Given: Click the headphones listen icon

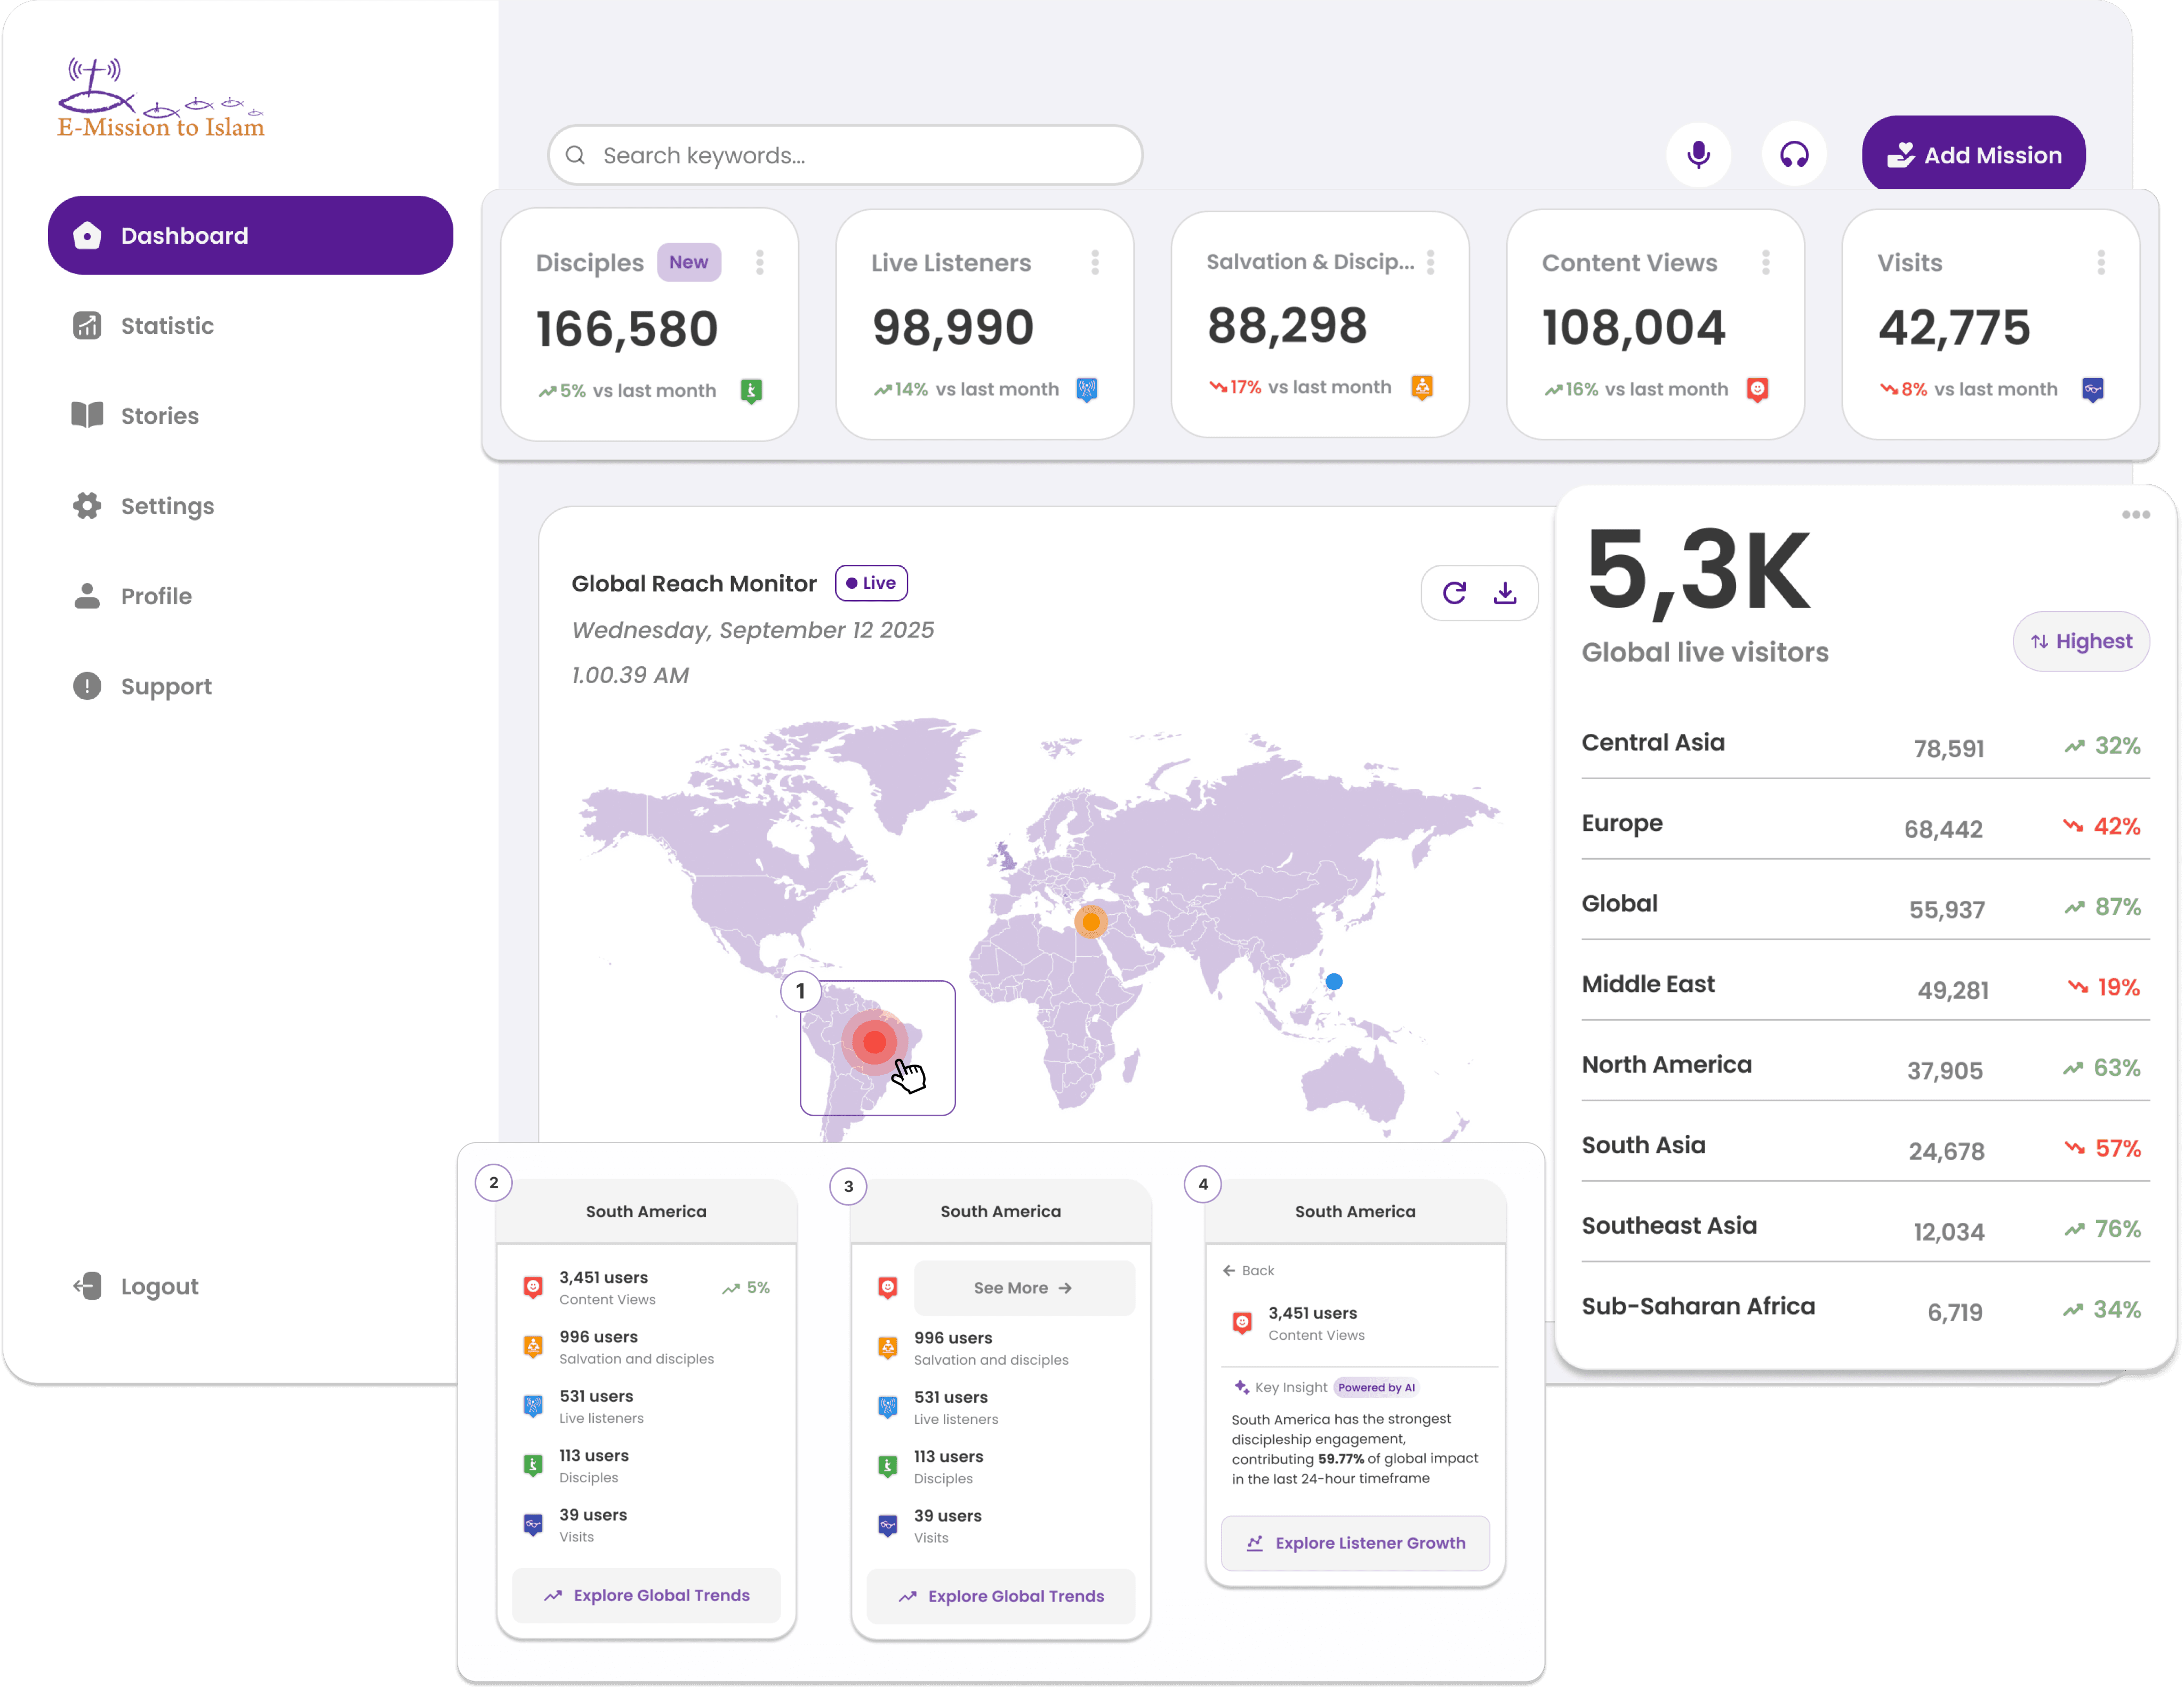Looking at the screenshot, I should 1794,155.
